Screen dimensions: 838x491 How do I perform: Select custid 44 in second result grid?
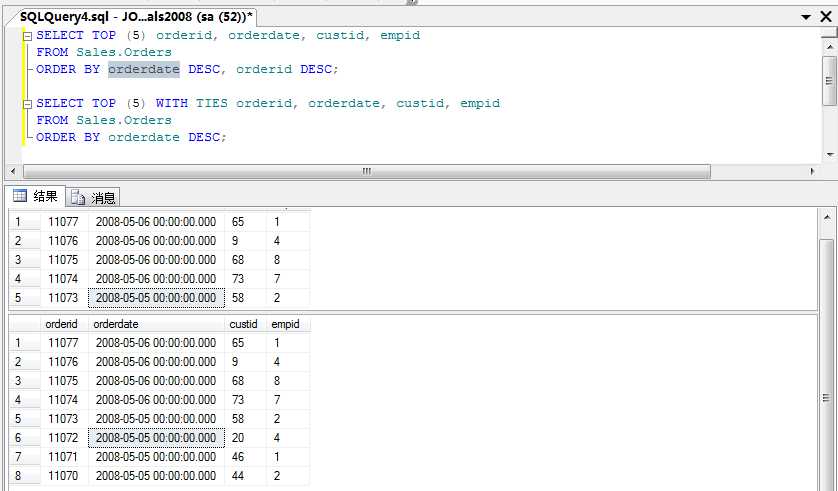[245, 476]
